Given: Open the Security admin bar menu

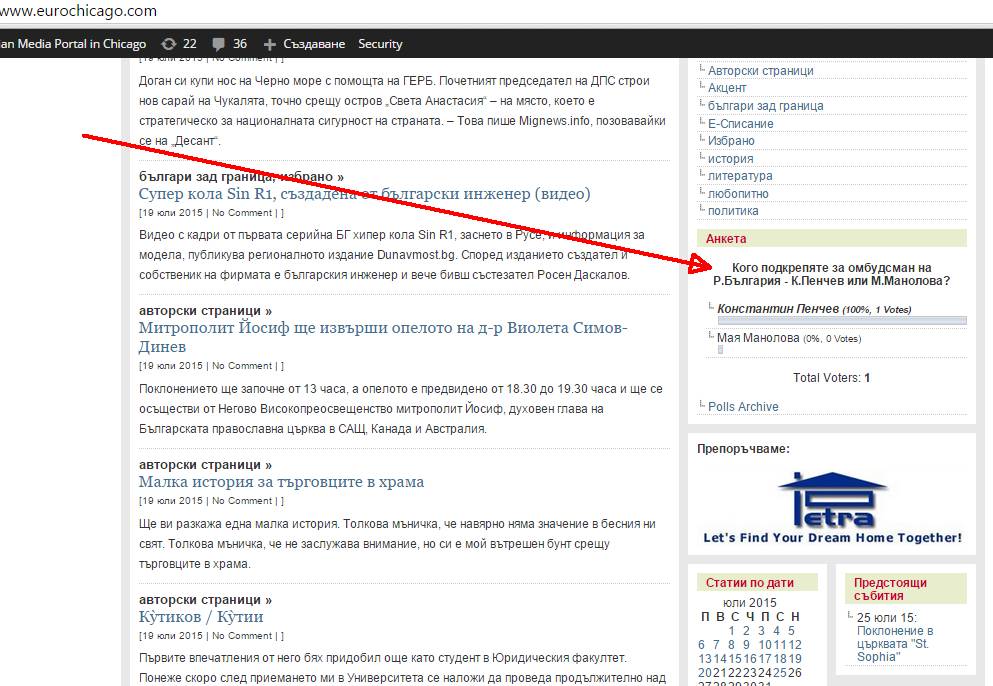Looking at the screenshot, I should (380, 44).
